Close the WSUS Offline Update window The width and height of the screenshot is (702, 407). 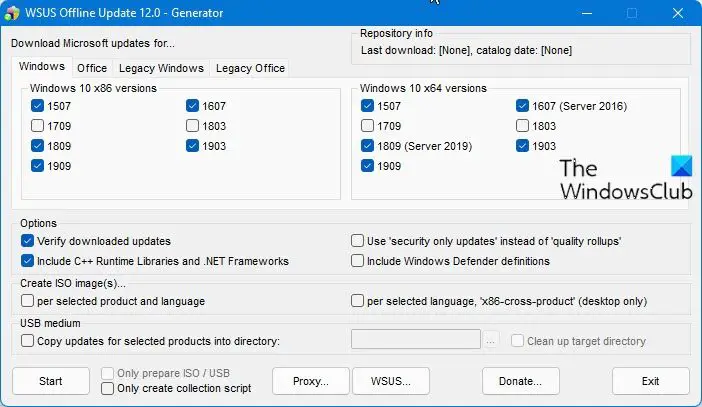pos(678,13)
